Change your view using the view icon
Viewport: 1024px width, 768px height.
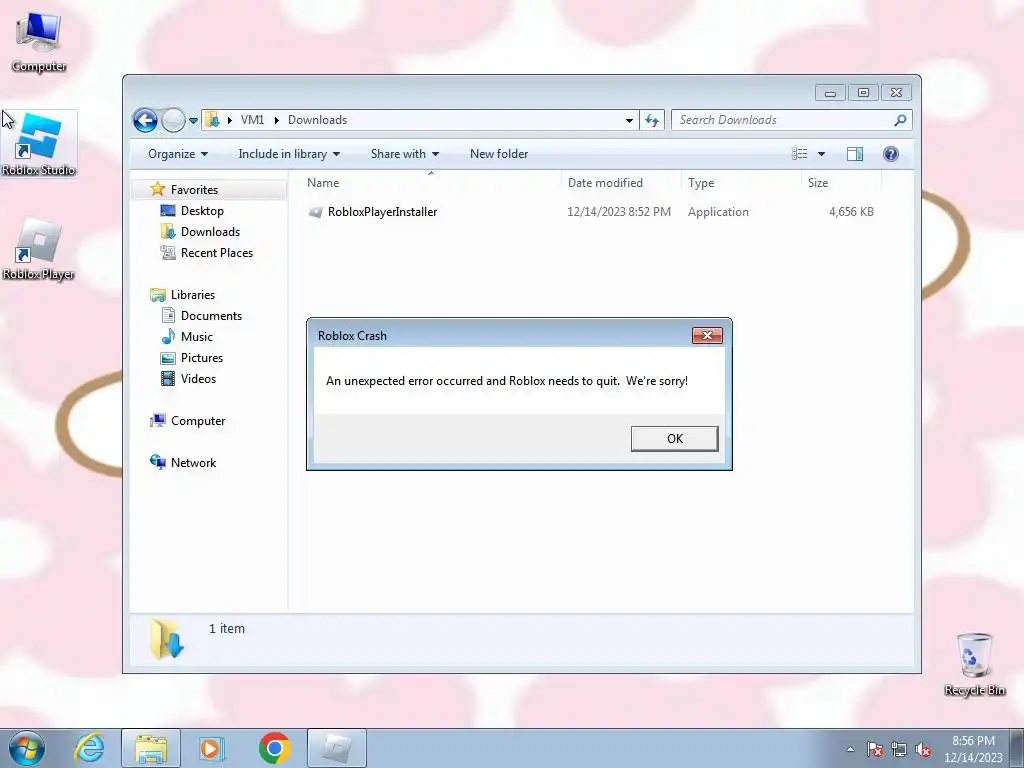[x=800, y=154]
